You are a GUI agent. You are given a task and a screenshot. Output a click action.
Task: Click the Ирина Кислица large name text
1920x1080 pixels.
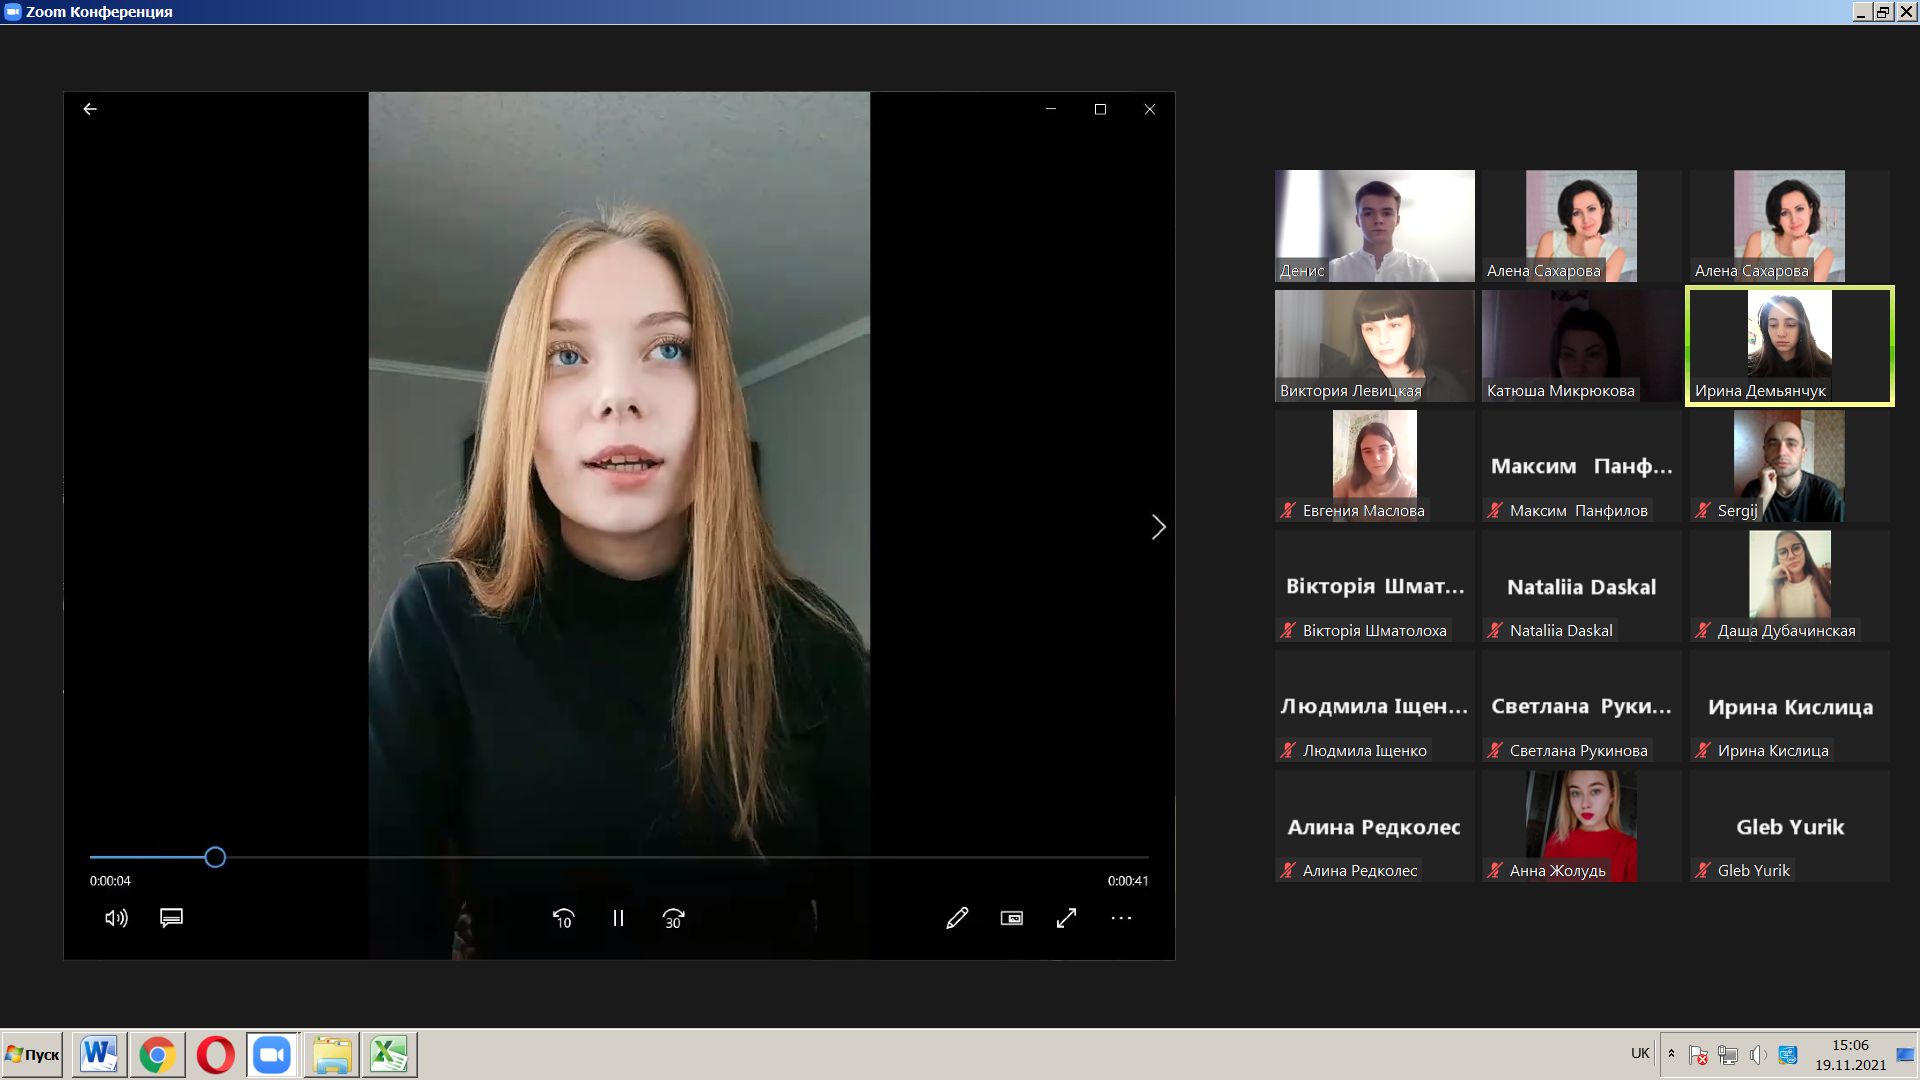point(1790,707)
